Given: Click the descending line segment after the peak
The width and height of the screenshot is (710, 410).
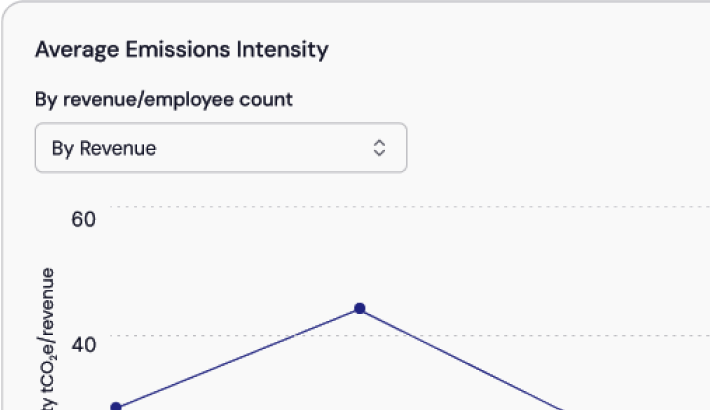Looking at the screenshot, I should pos(460,359).
